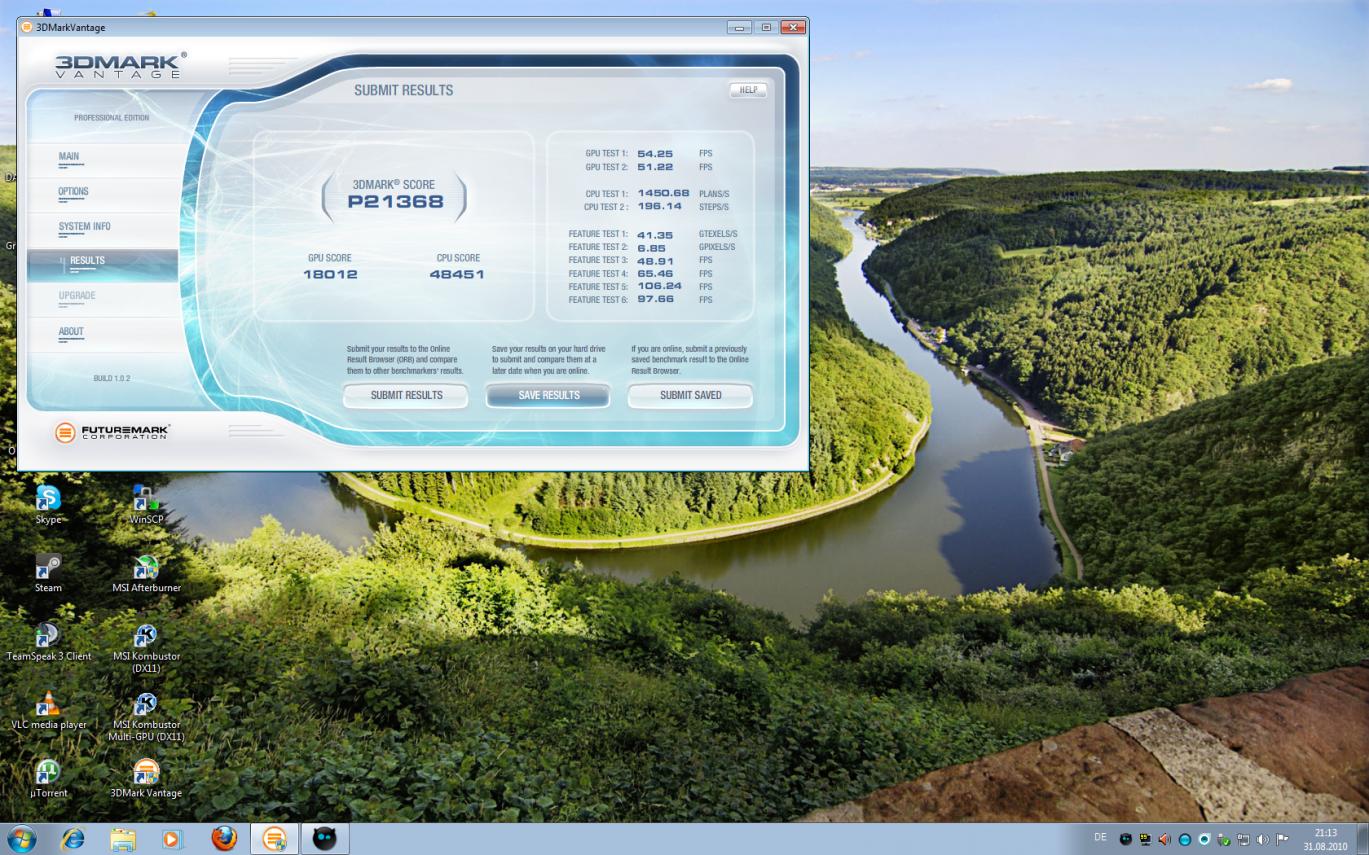Launch Firefox from the taskbar

(224, 838)
